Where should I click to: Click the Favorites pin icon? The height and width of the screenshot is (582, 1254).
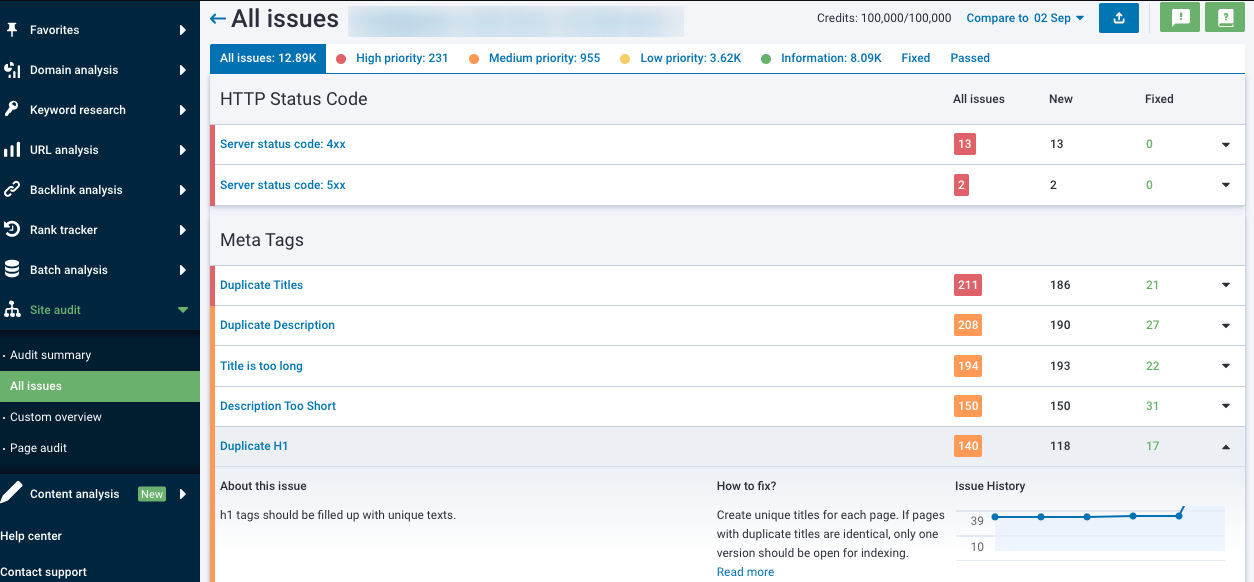pyautogui.click(x=12, y=30)
